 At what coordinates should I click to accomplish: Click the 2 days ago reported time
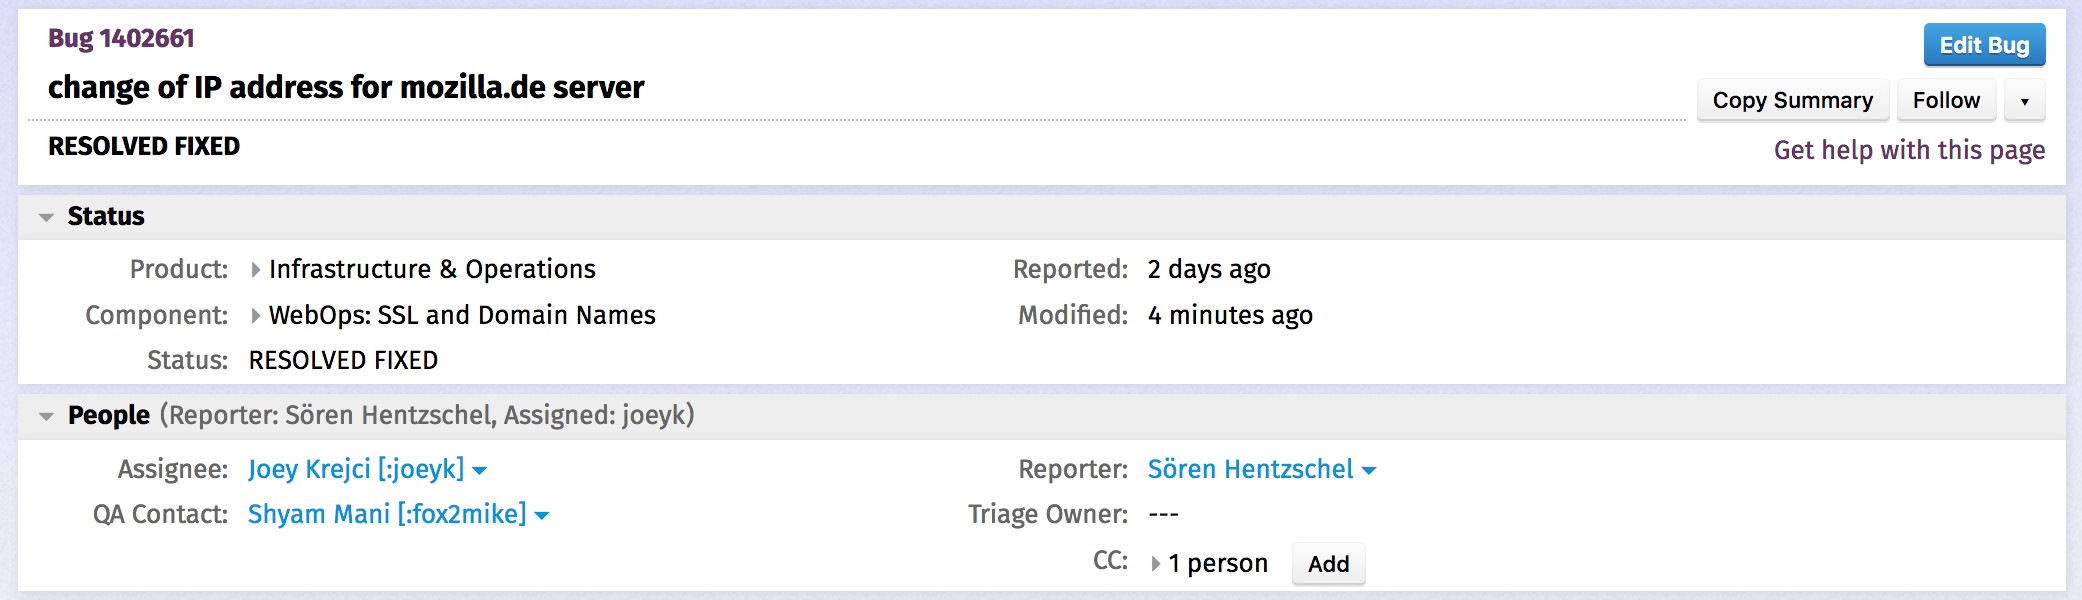(1209, 269)
